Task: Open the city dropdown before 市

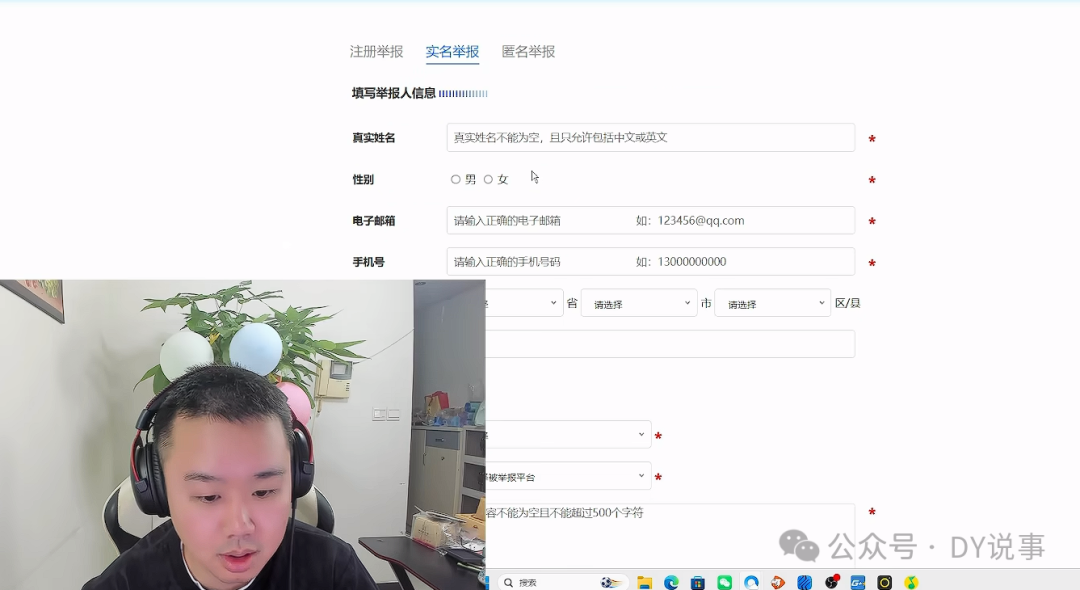Action: click(638, 303)
